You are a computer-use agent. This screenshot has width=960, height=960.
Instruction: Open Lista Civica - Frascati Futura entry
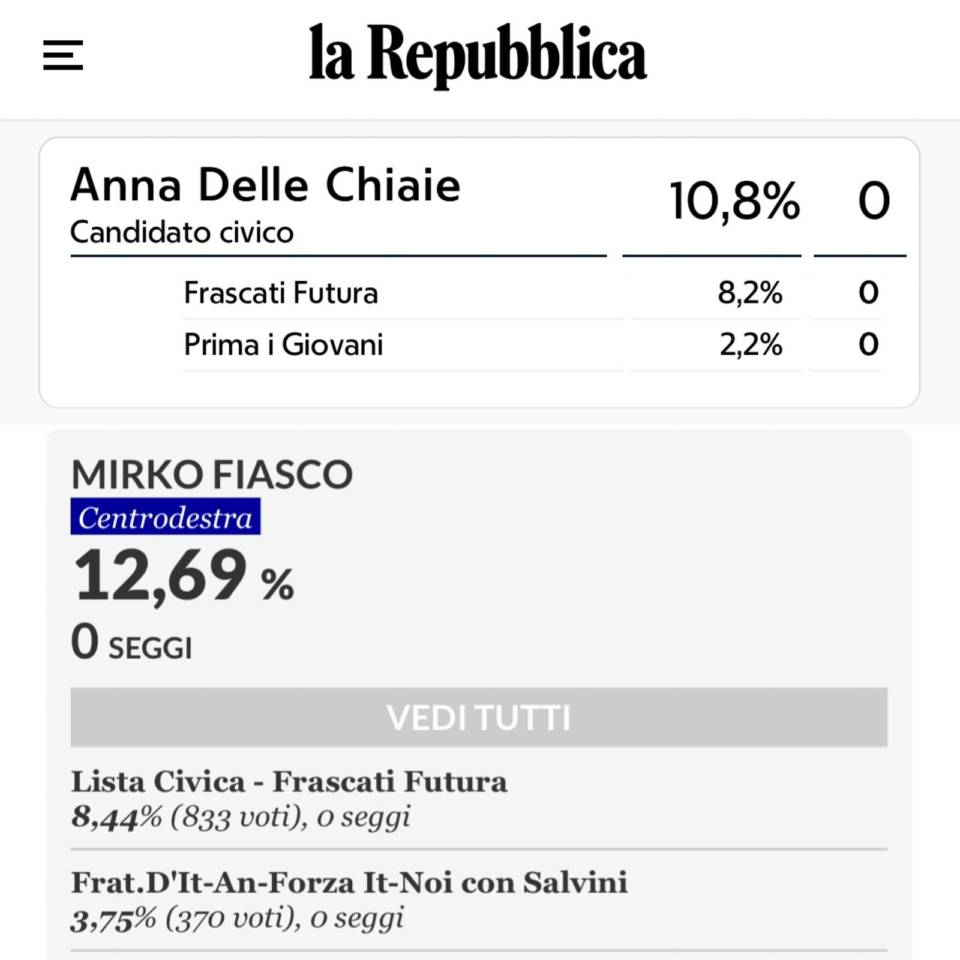pos(289,781)
